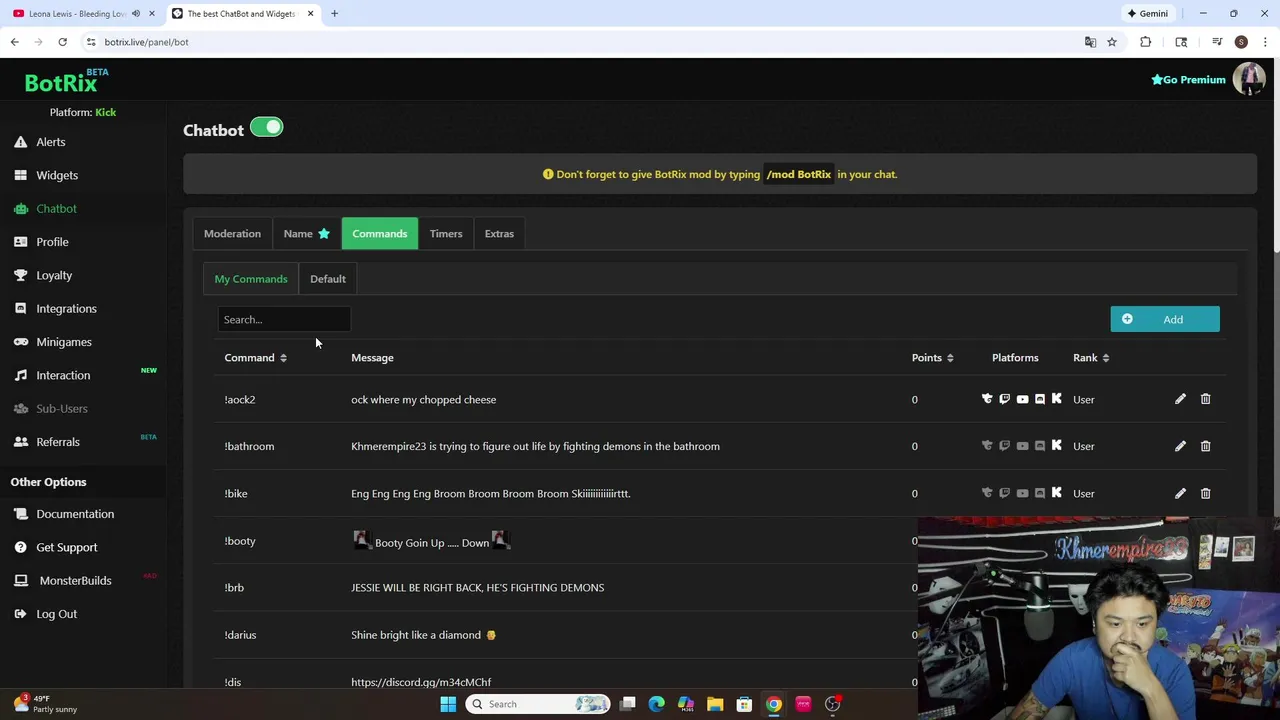
Task: Open the Integrations page
Action: click(66, 308)
